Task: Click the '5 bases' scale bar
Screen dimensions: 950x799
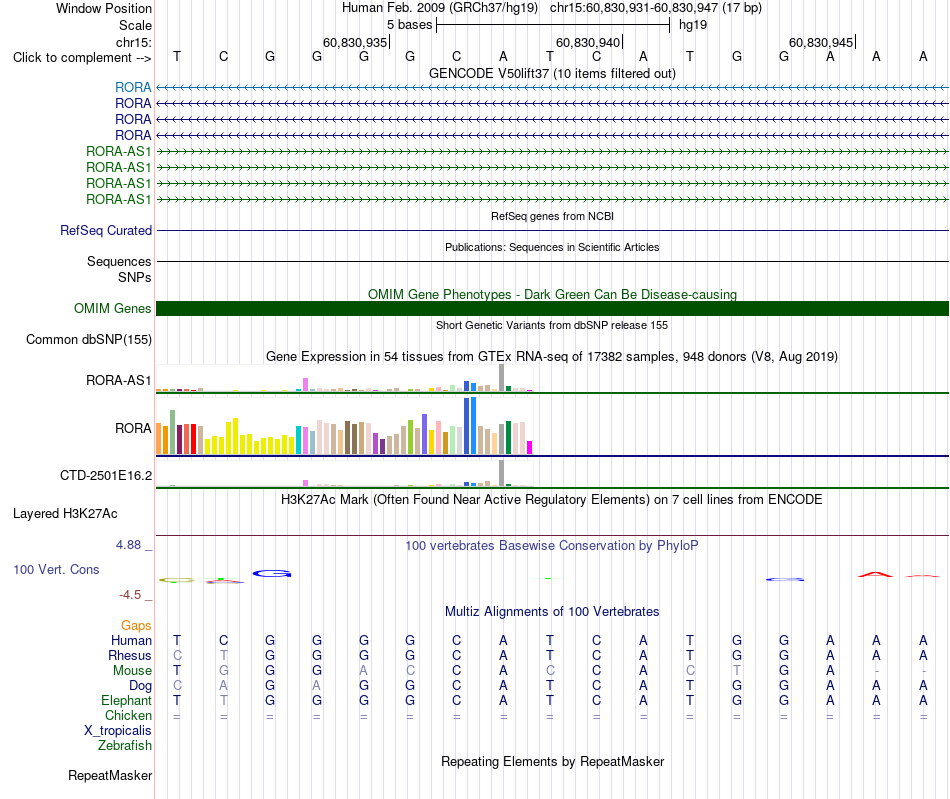Action: coord(553,25)
